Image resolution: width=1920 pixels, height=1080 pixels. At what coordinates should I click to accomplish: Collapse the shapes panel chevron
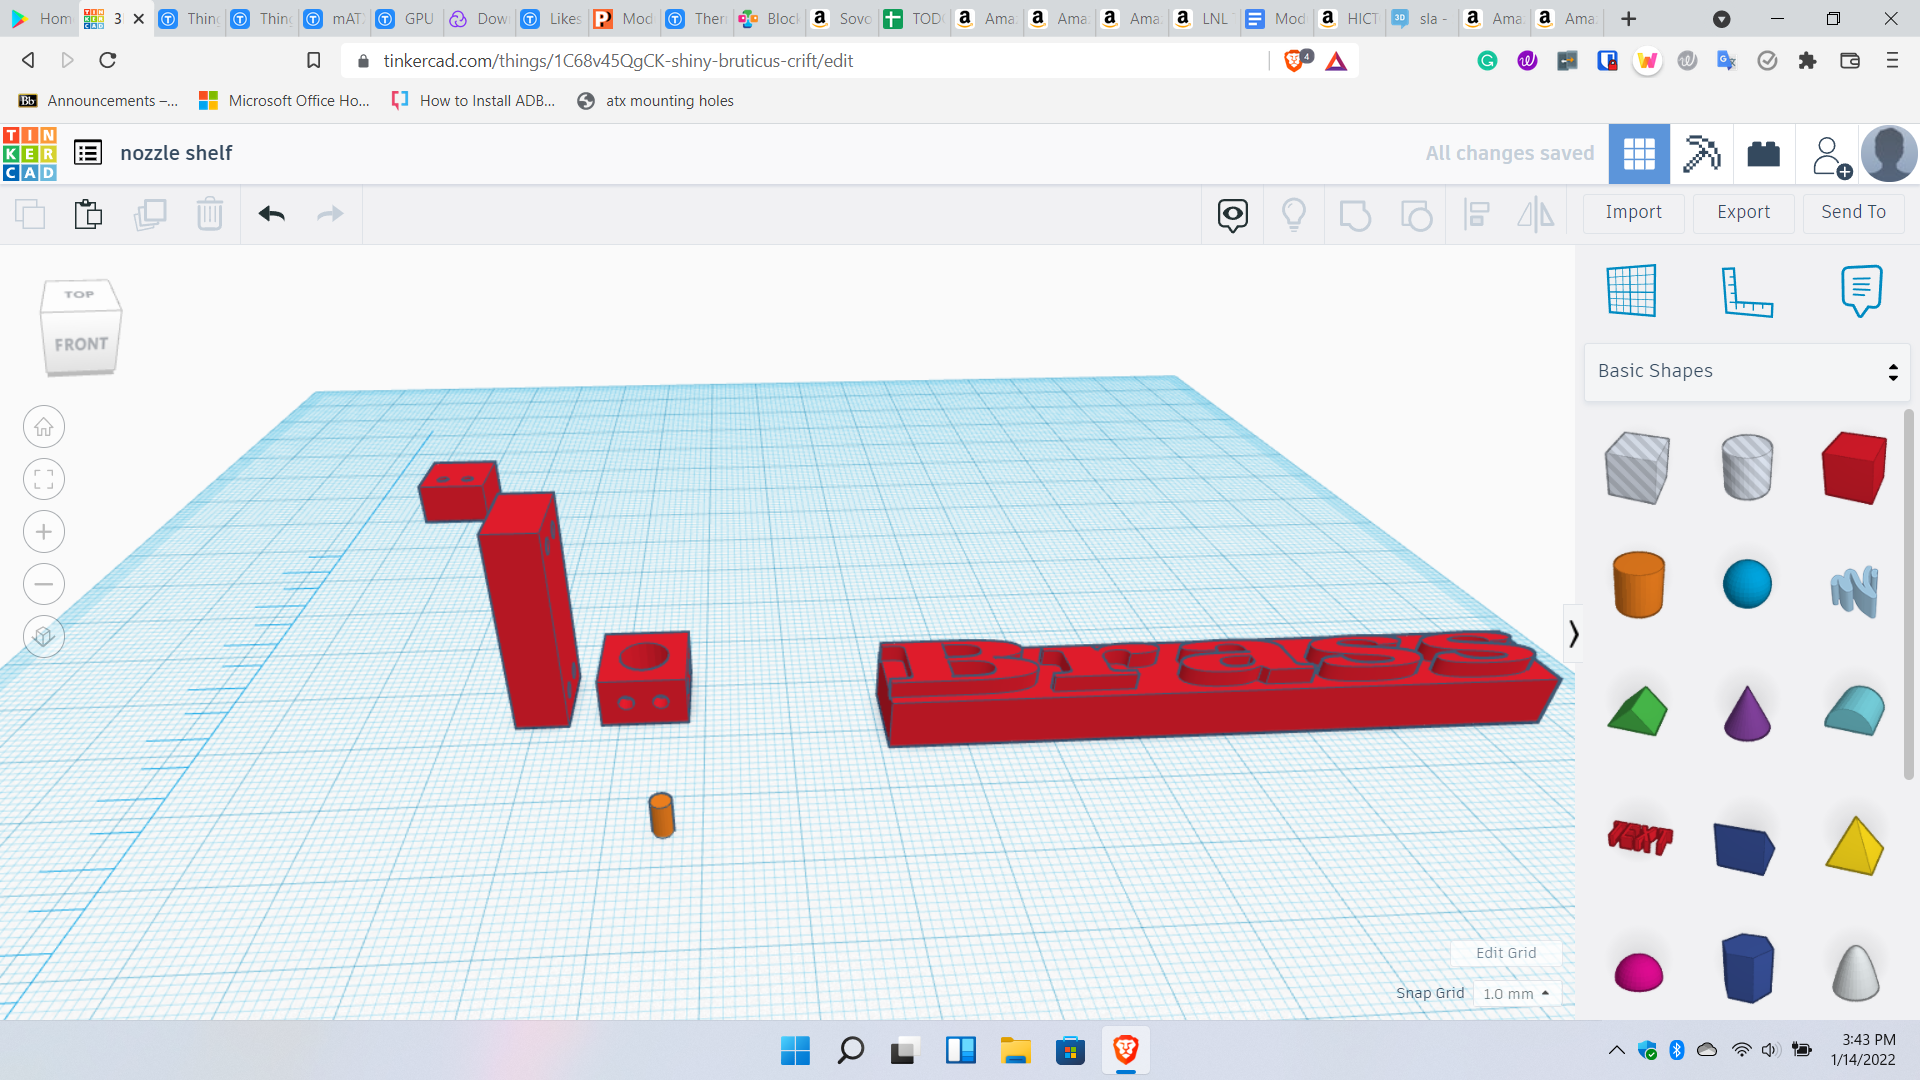click(x=1573, y=634)
